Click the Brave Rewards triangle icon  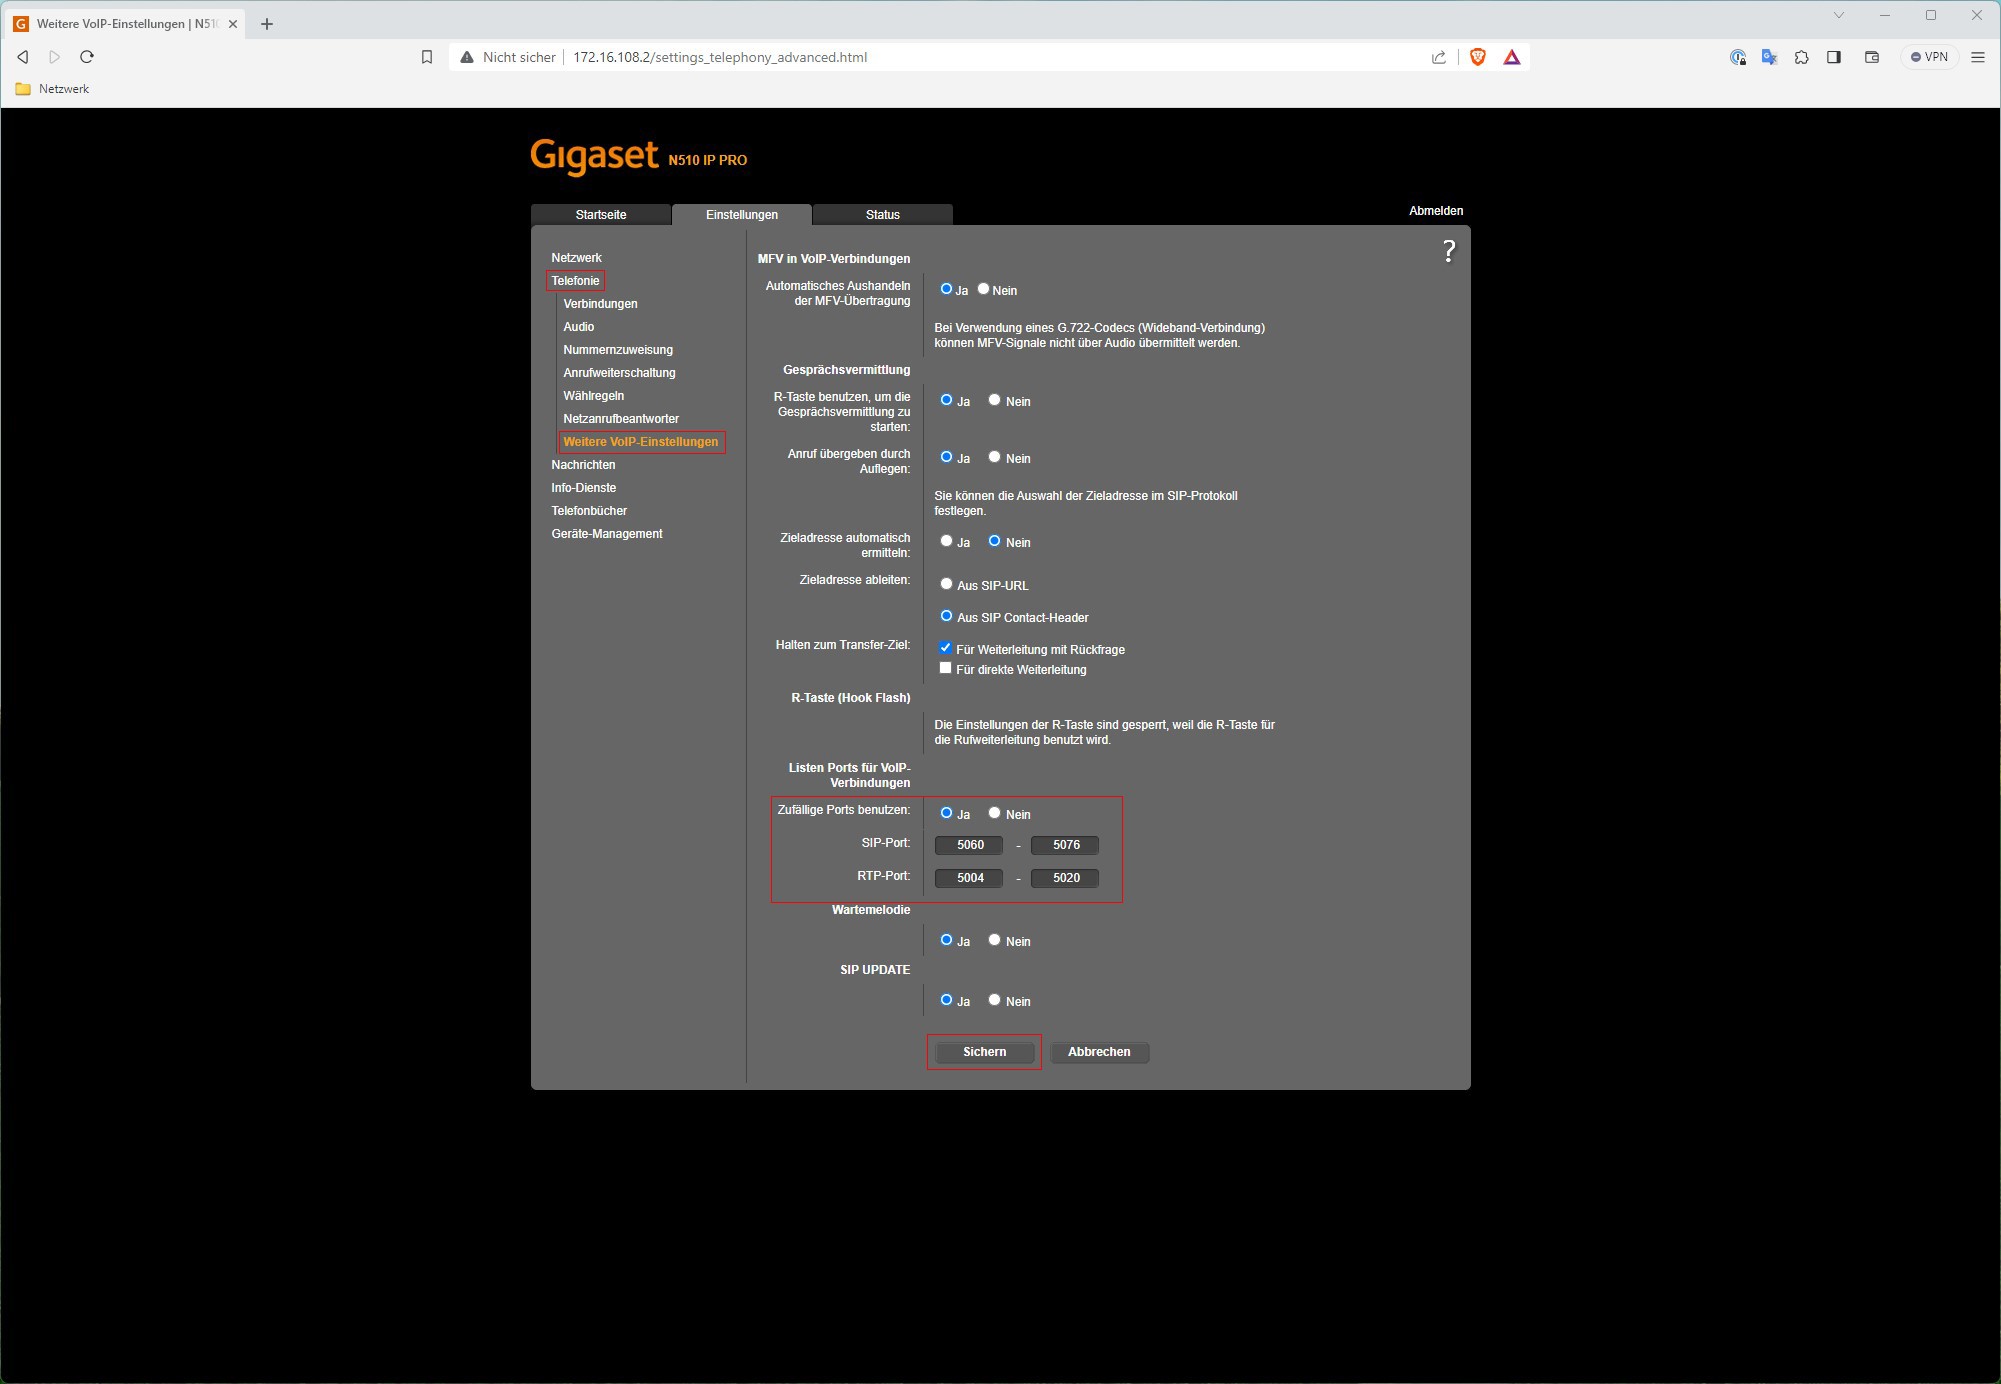[x=1512, y=57]
